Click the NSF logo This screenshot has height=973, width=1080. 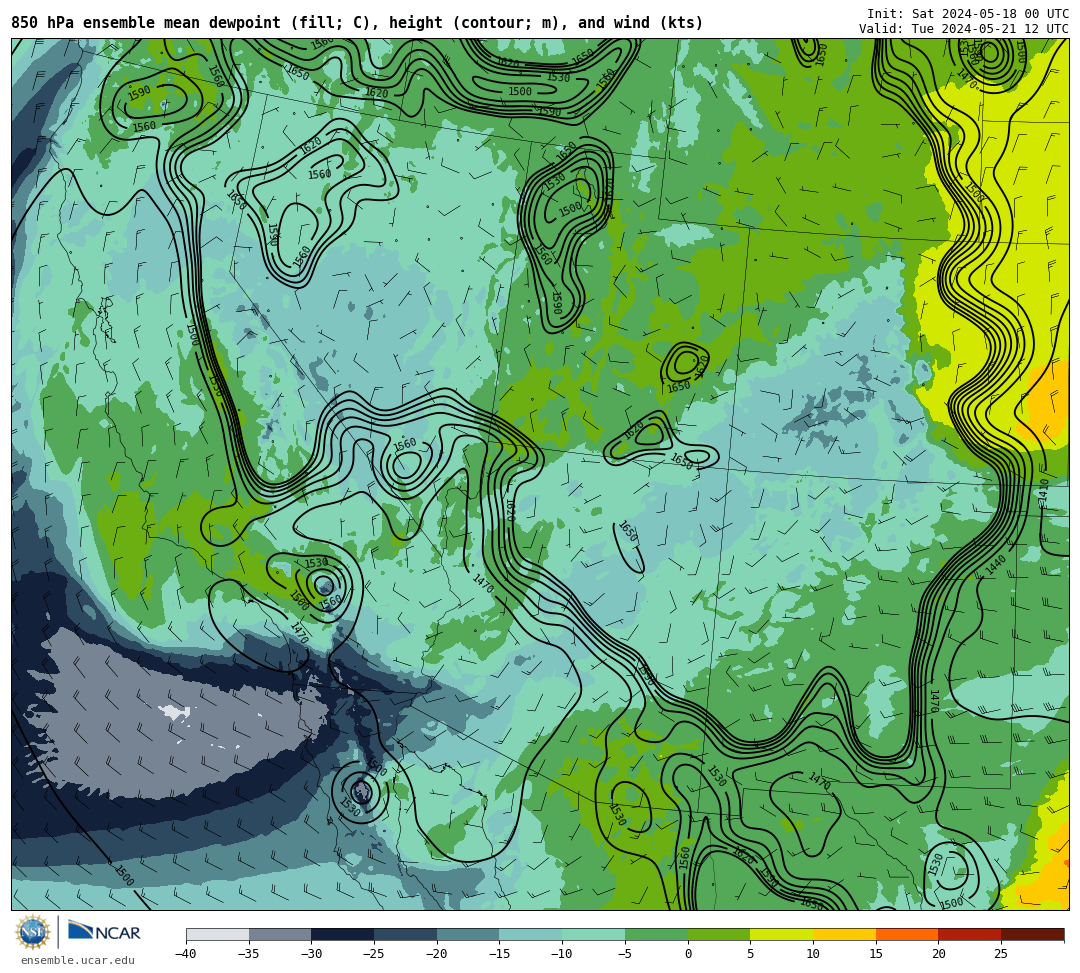click(33, 933)
